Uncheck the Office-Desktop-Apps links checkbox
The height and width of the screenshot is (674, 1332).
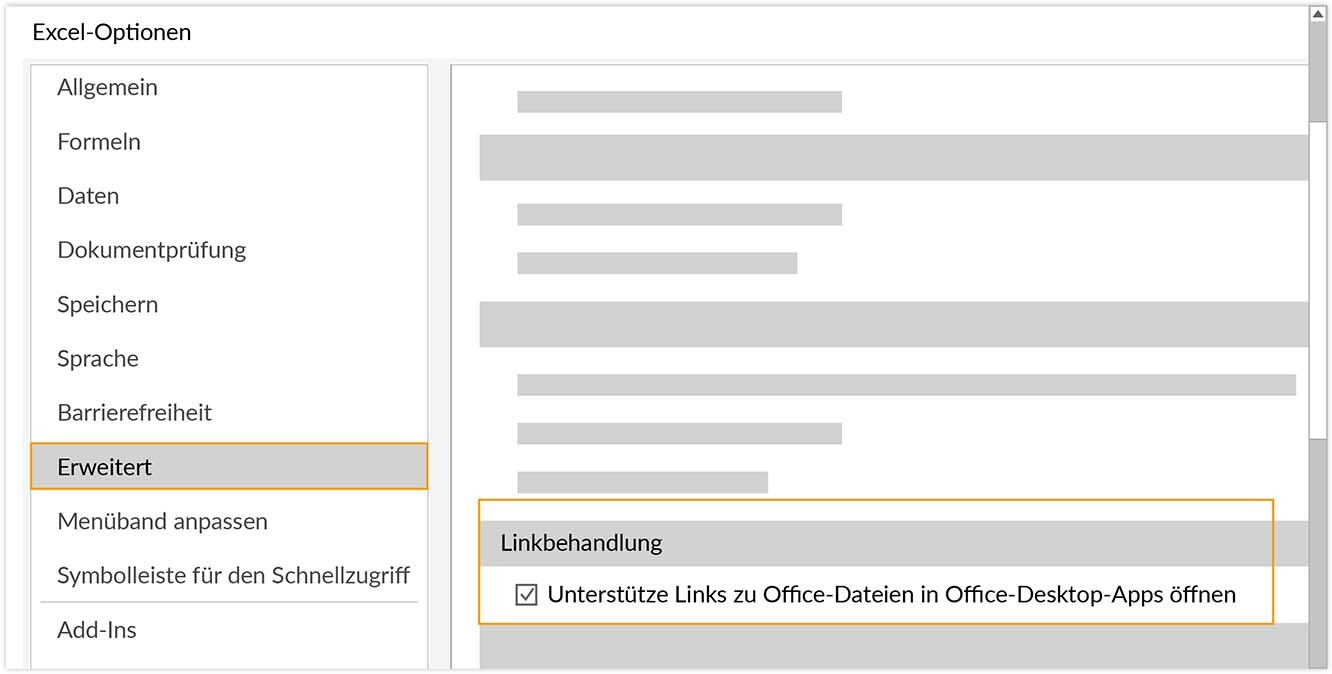[x=526, y=596]
